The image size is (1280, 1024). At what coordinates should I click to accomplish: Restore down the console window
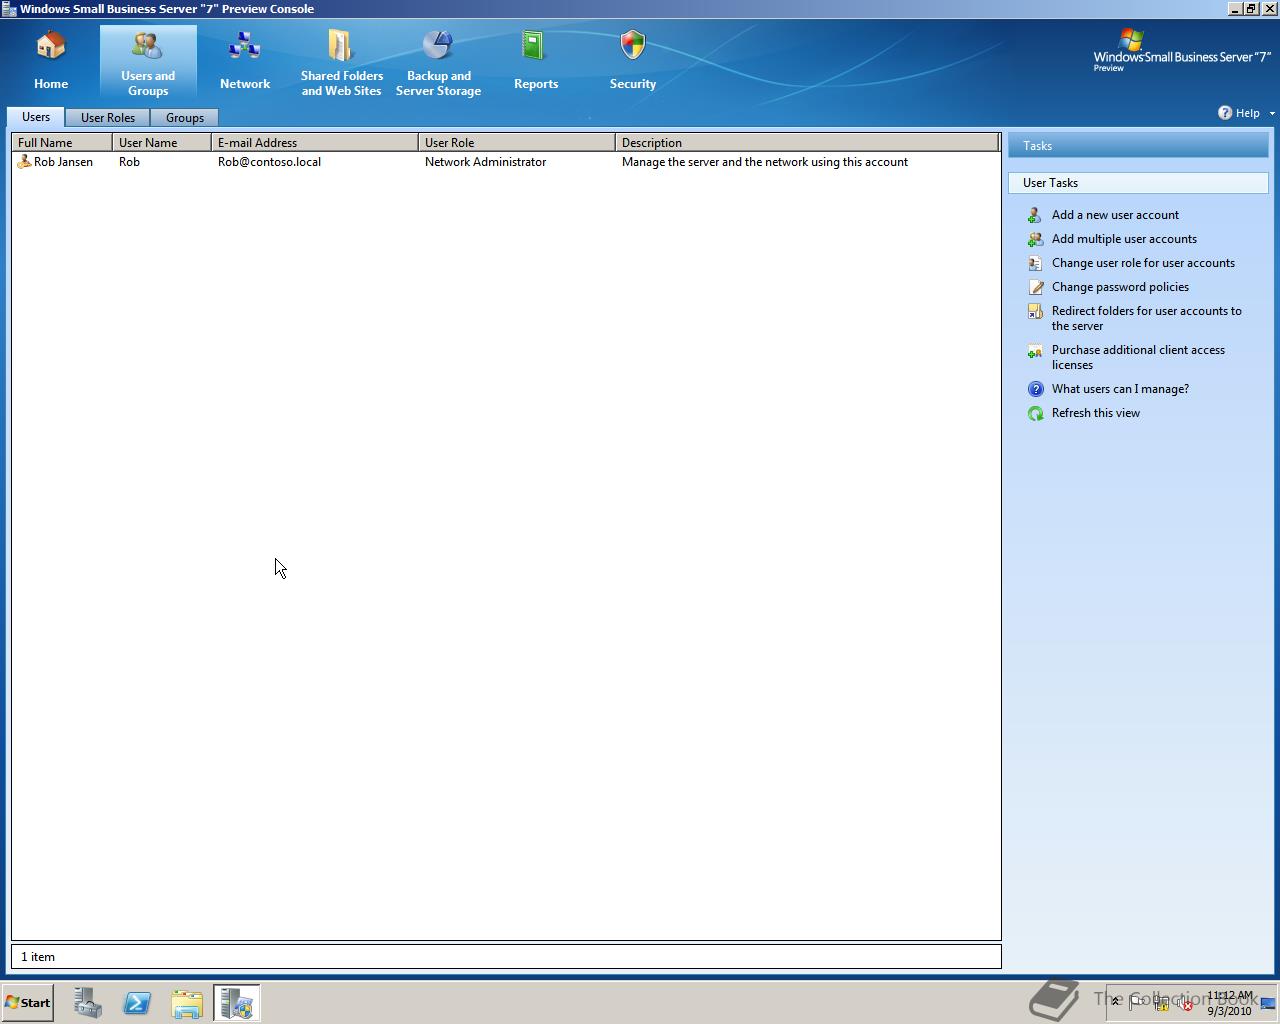[1251, 9]
